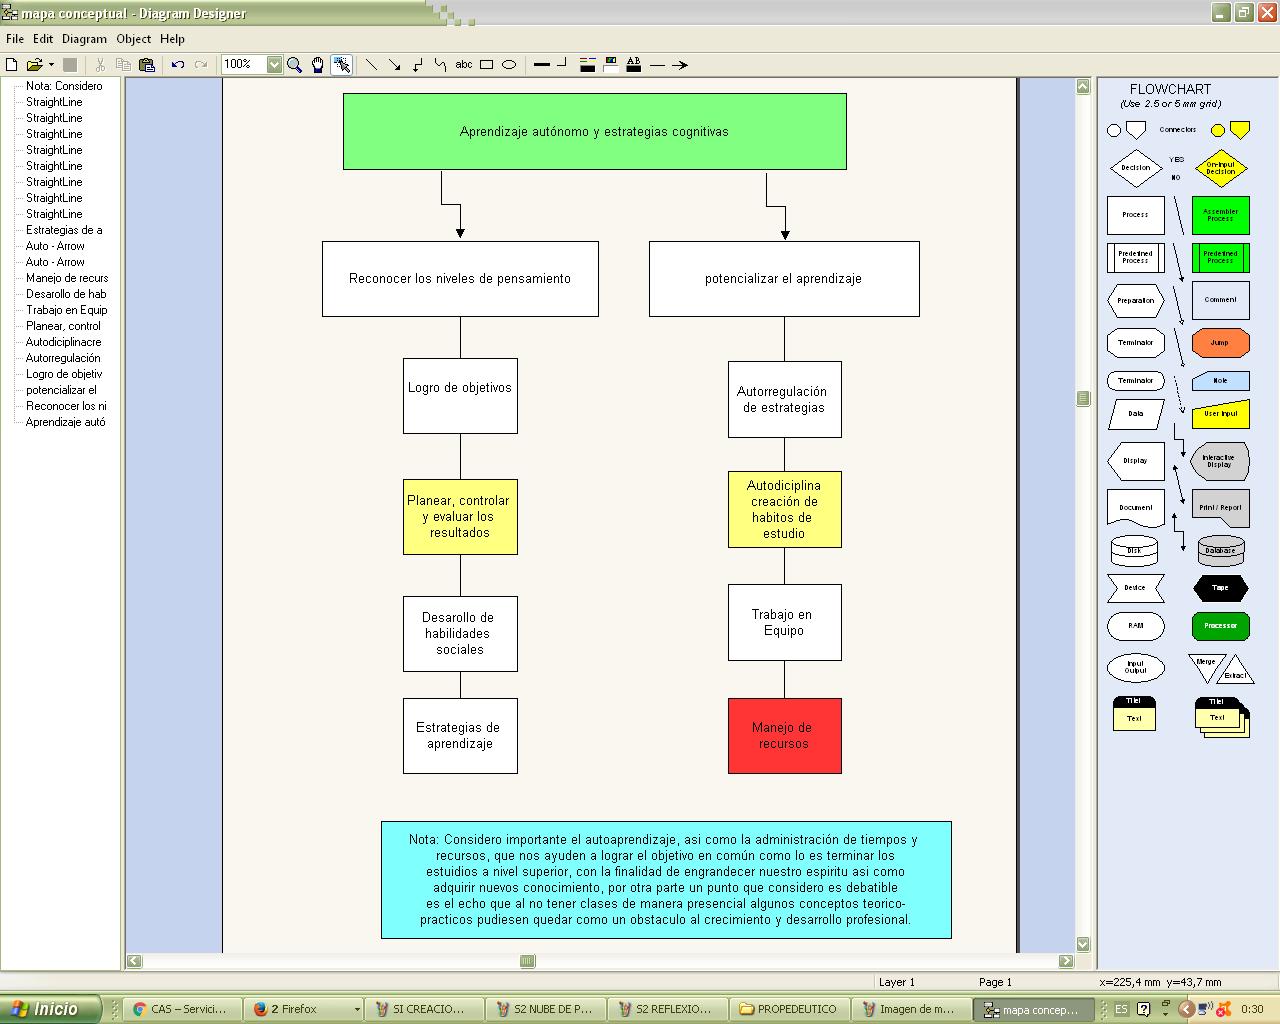Toggle the pan hand tool
This screenshot has height=1024, width=1280.
(318, 64)
